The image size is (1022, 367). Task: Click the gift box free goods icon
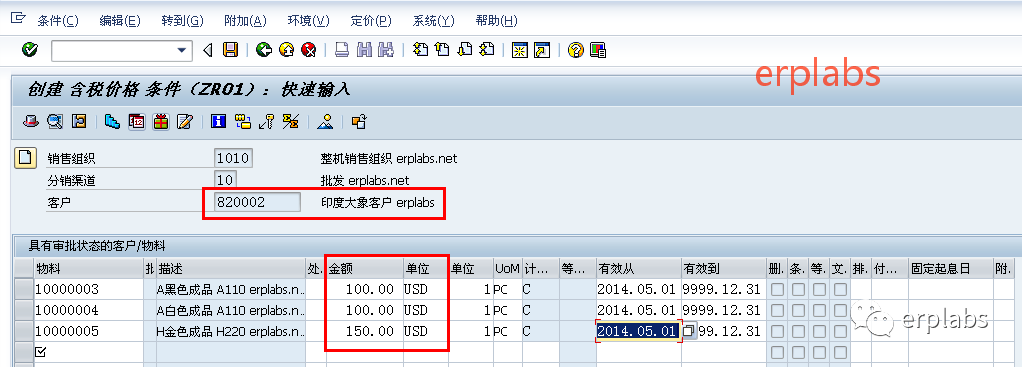pos(161,121)
